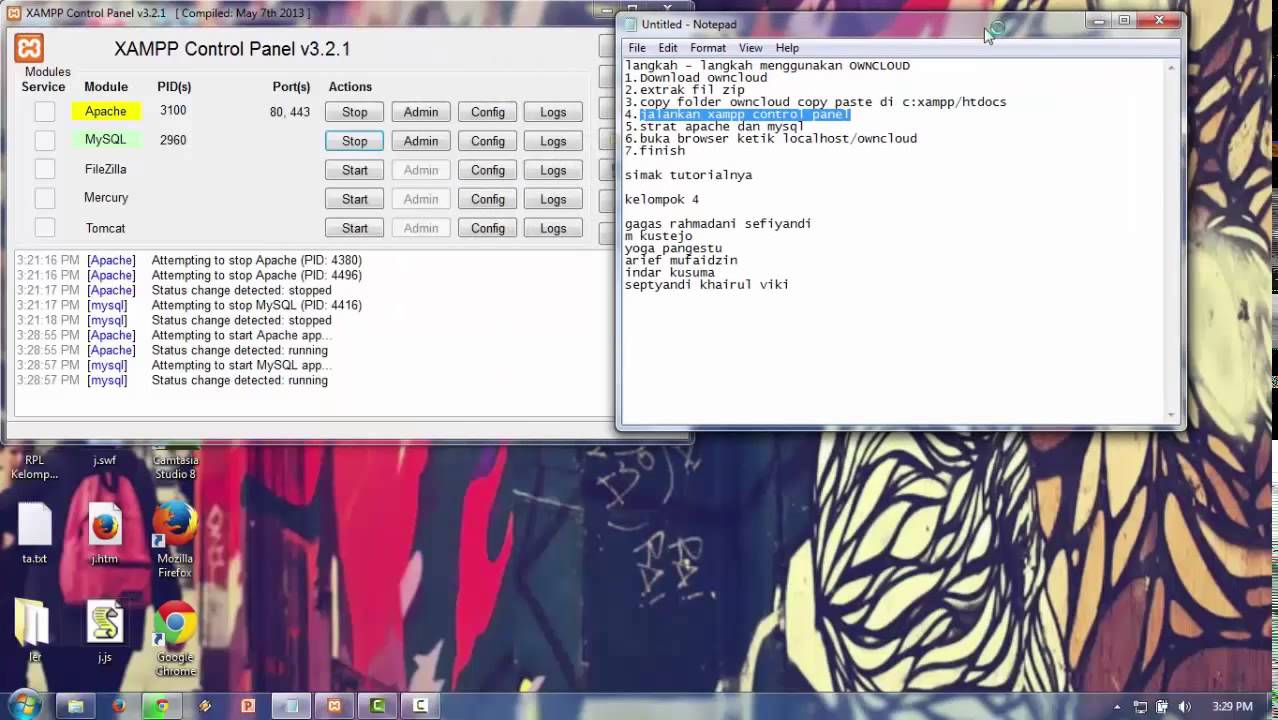Start the Mercury module
This screenshot has width=1278, height=720.
click(x=354, y=199)
